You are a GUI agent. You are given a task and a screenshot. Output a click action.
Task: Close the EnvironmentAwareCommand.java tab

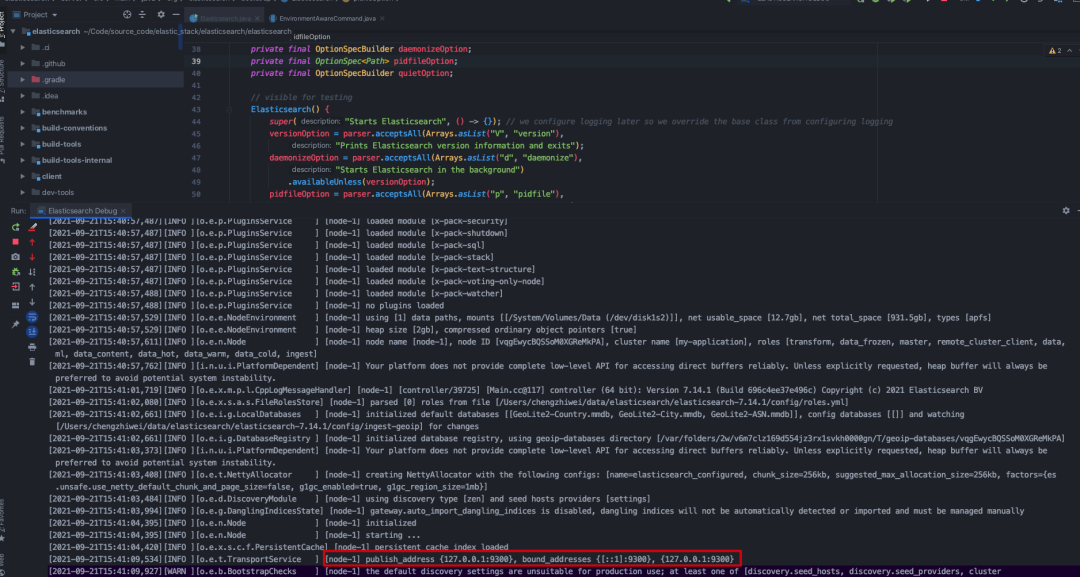(x=382, y=19)
